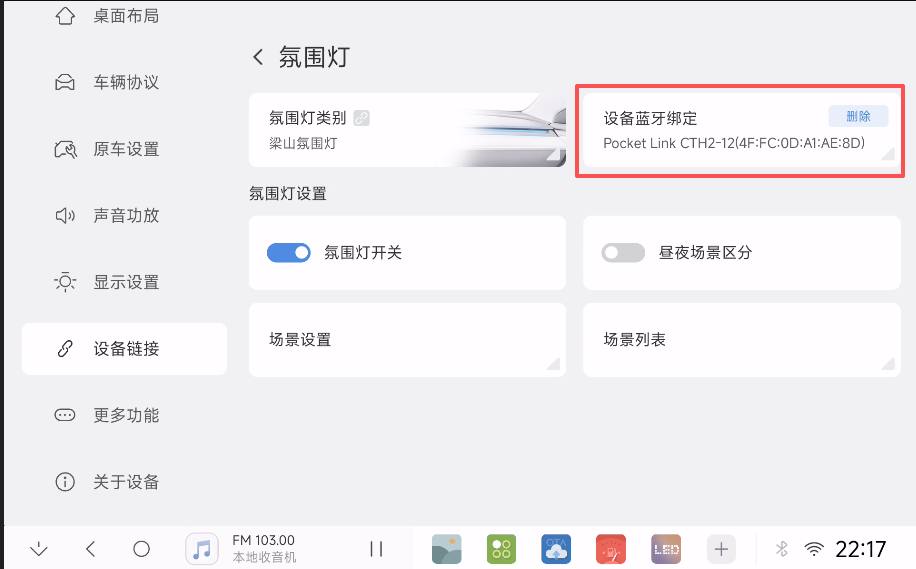Open 更多功能 in the sidebar
The image size is (916, 569).
coord(124,415)
